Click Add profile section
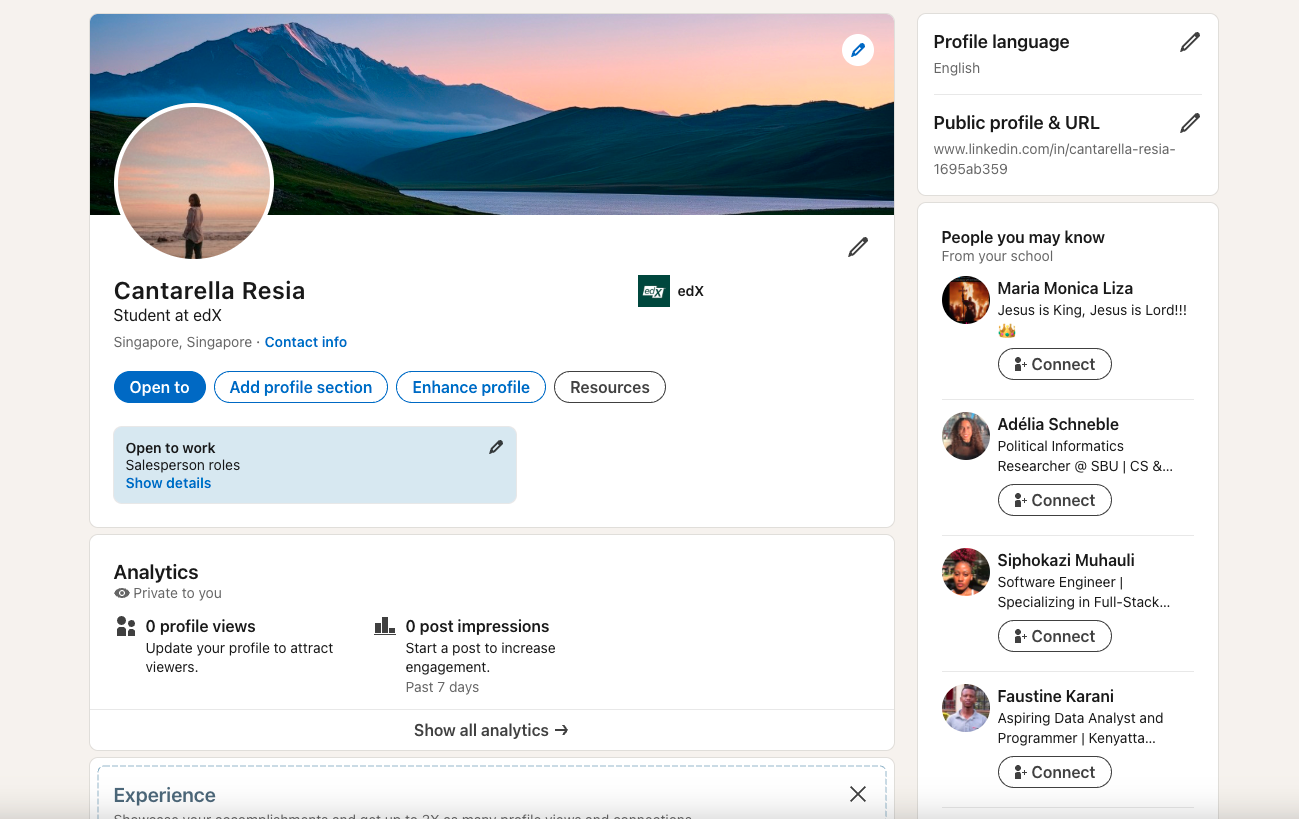 300,387
